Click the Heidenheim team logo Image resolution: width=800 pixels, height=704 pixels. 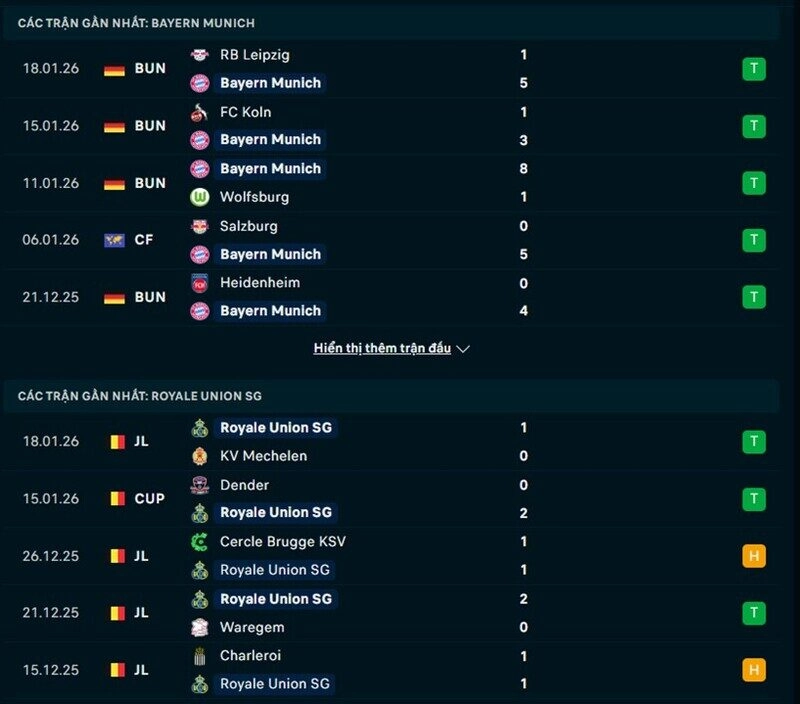pyautogui.click(x=200, y=283)
